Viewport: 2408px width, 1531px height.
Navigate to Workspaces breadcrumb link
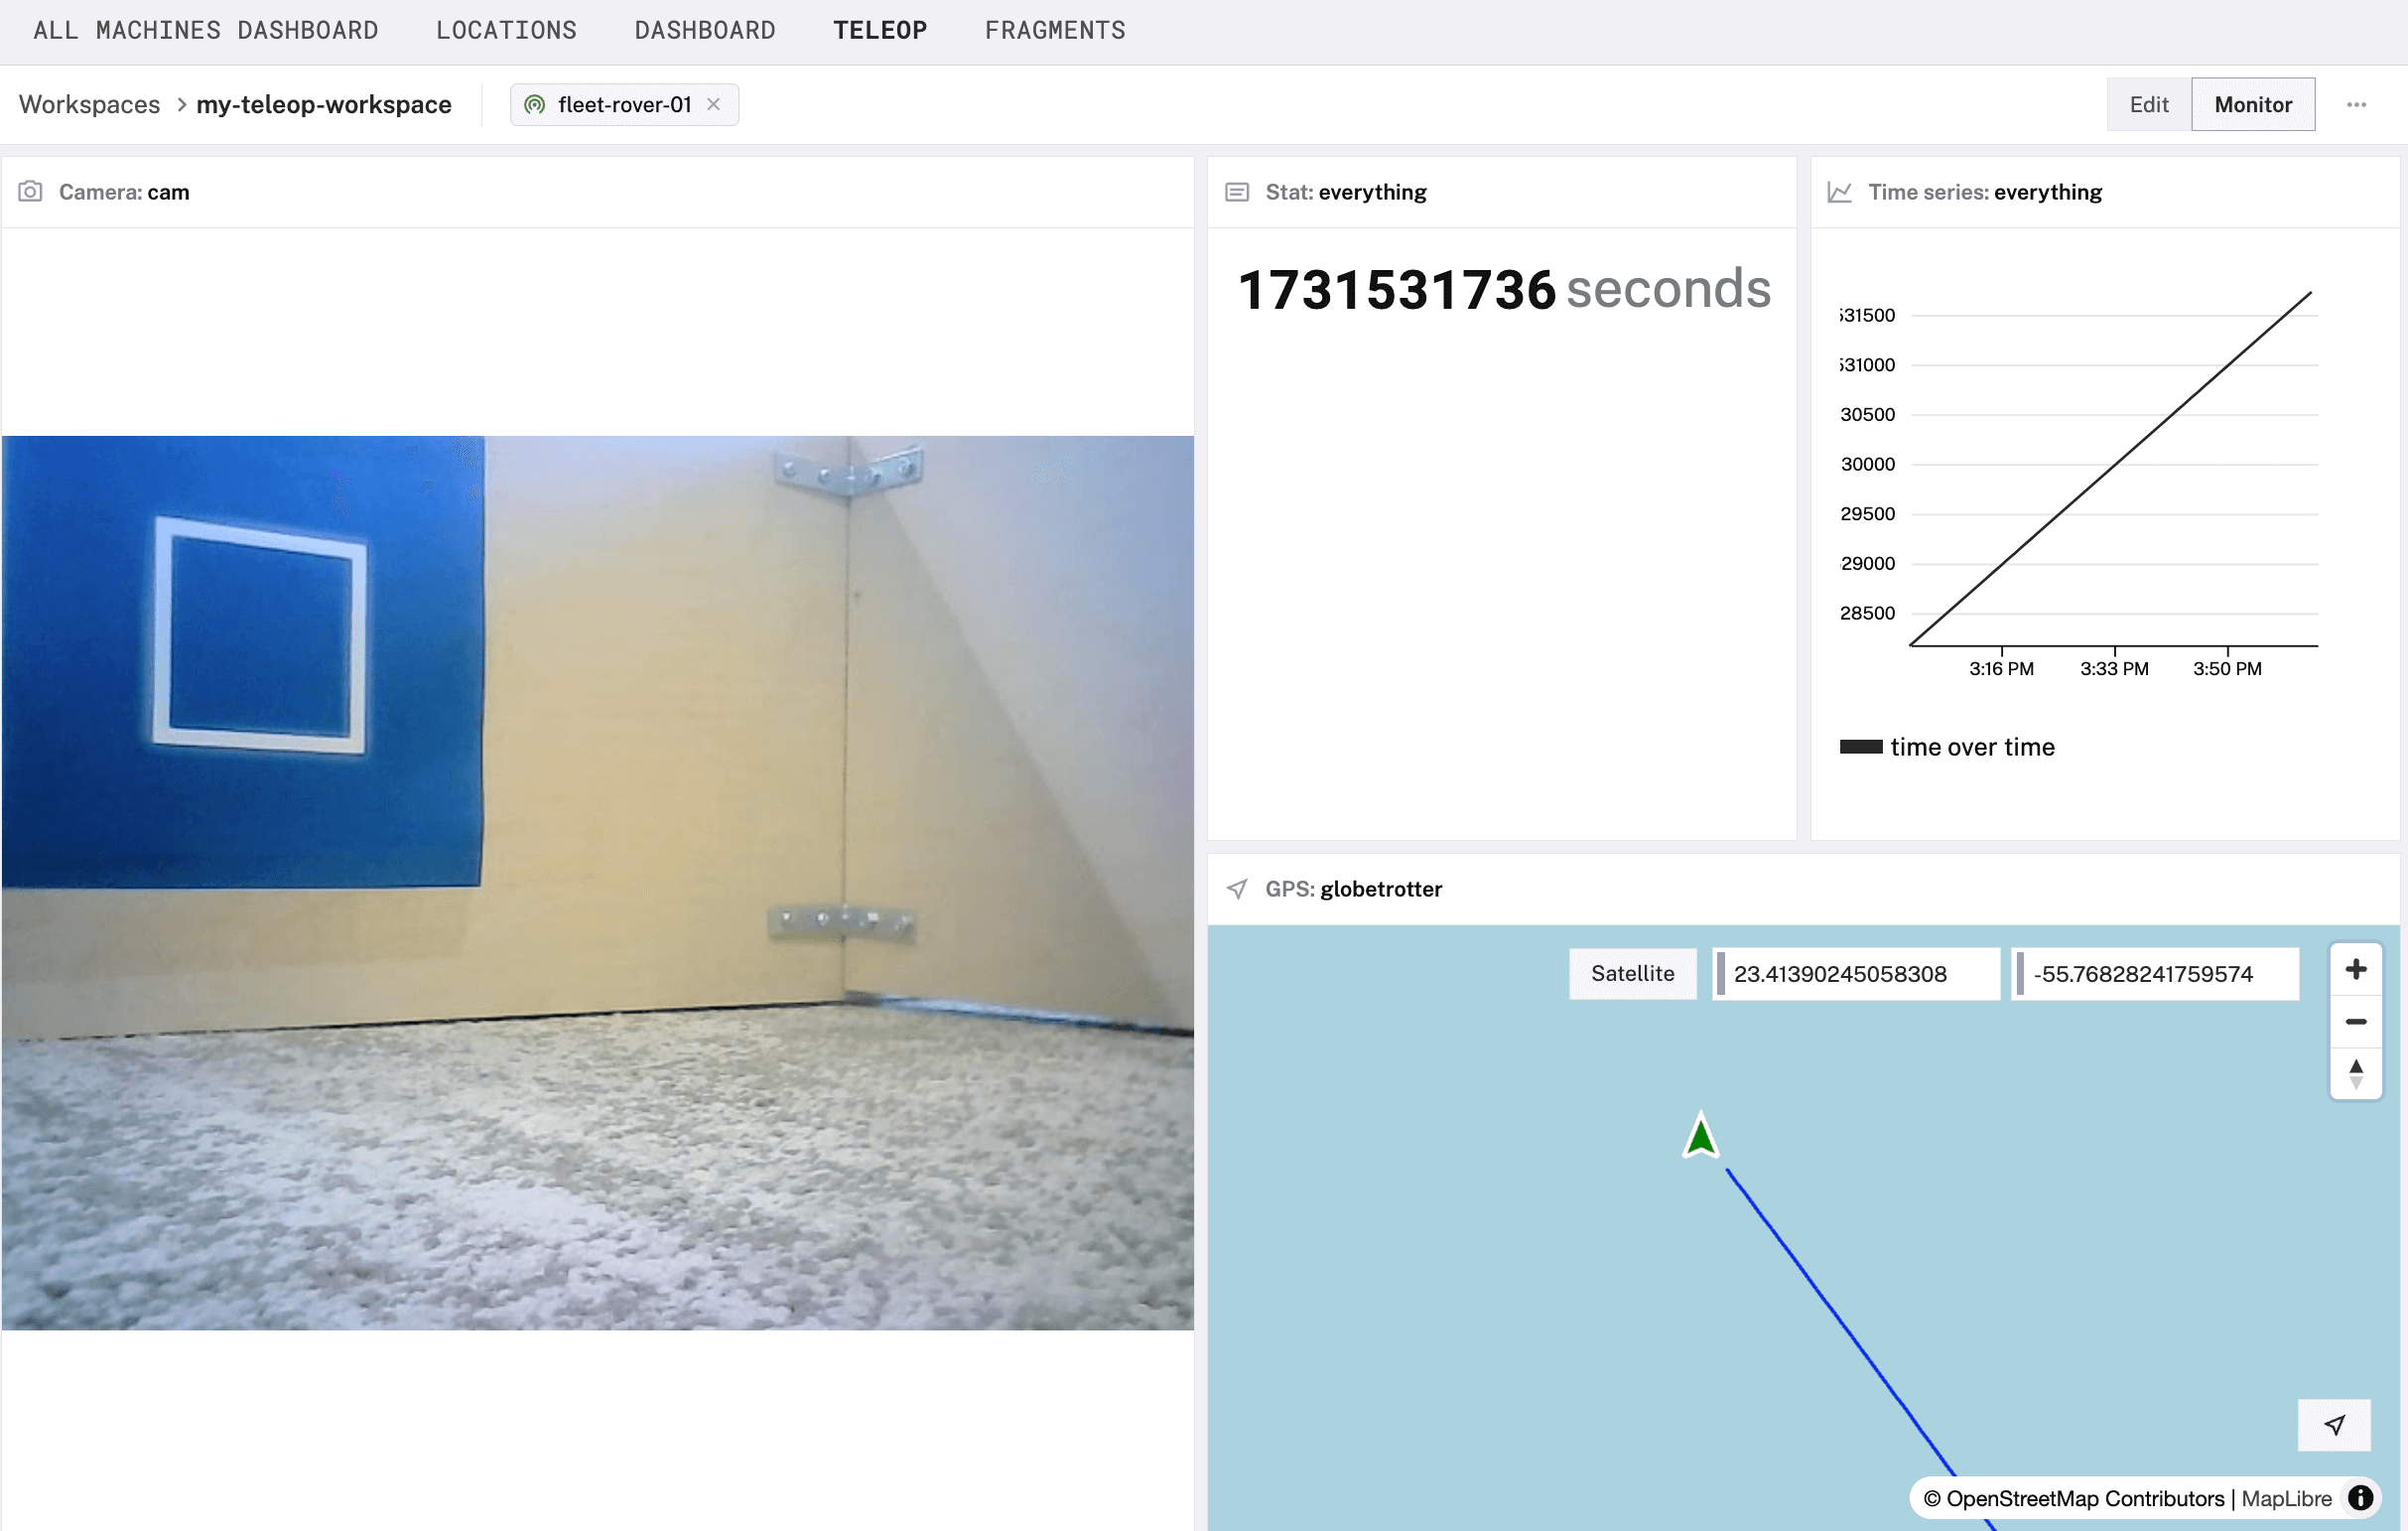tap(89, 104)
